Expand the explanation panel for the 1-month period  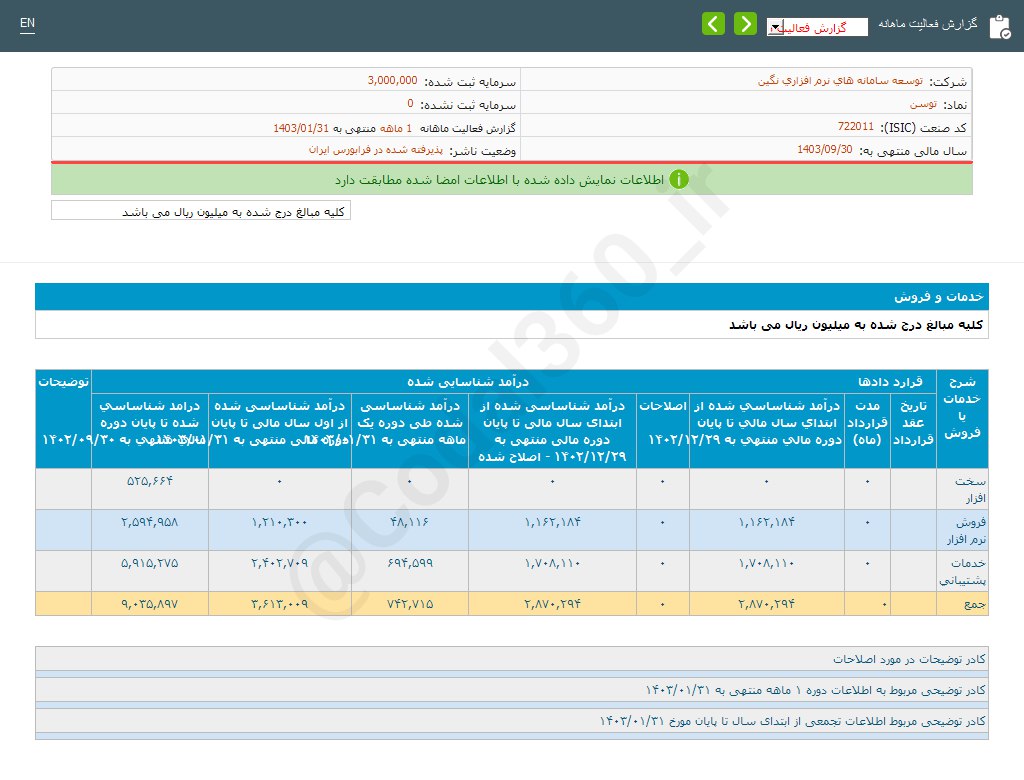511,691
